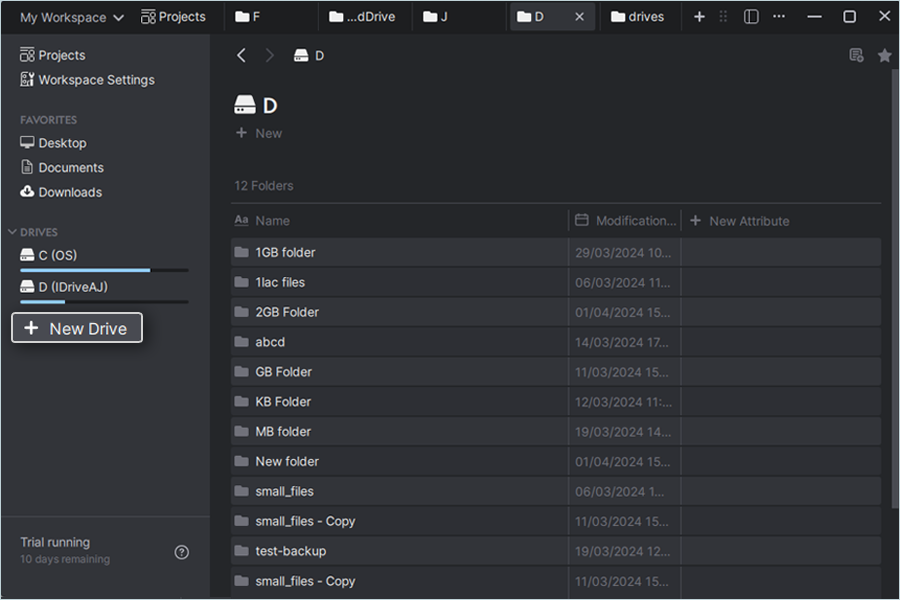Add a New Attribute column
The image size is (900, 600).
739,221
